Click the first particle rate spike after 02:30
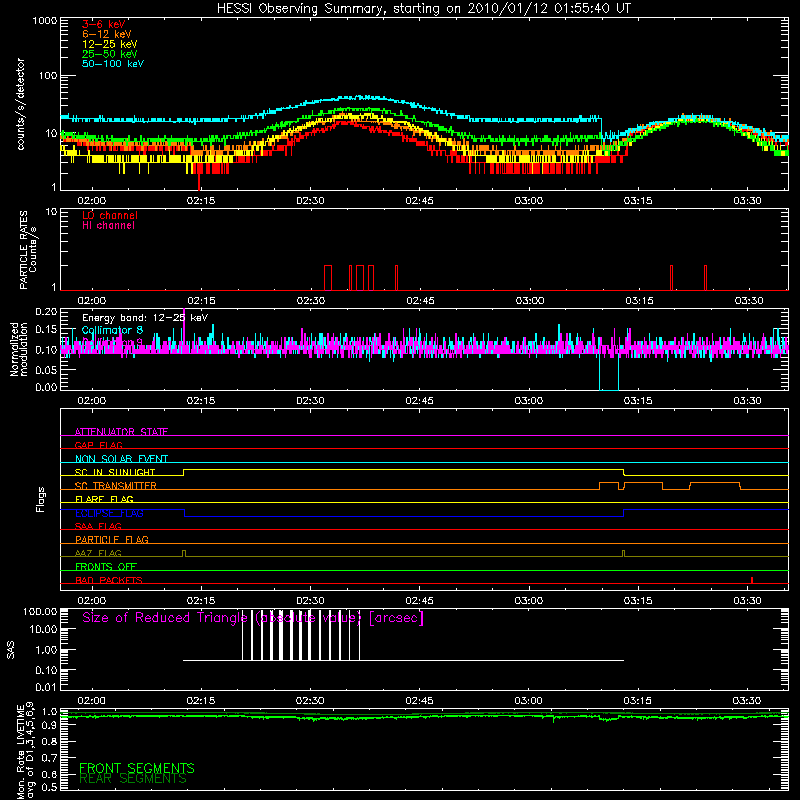Image resolution: width=800 pixels, height=800 pixels. (x=328, y=278)
